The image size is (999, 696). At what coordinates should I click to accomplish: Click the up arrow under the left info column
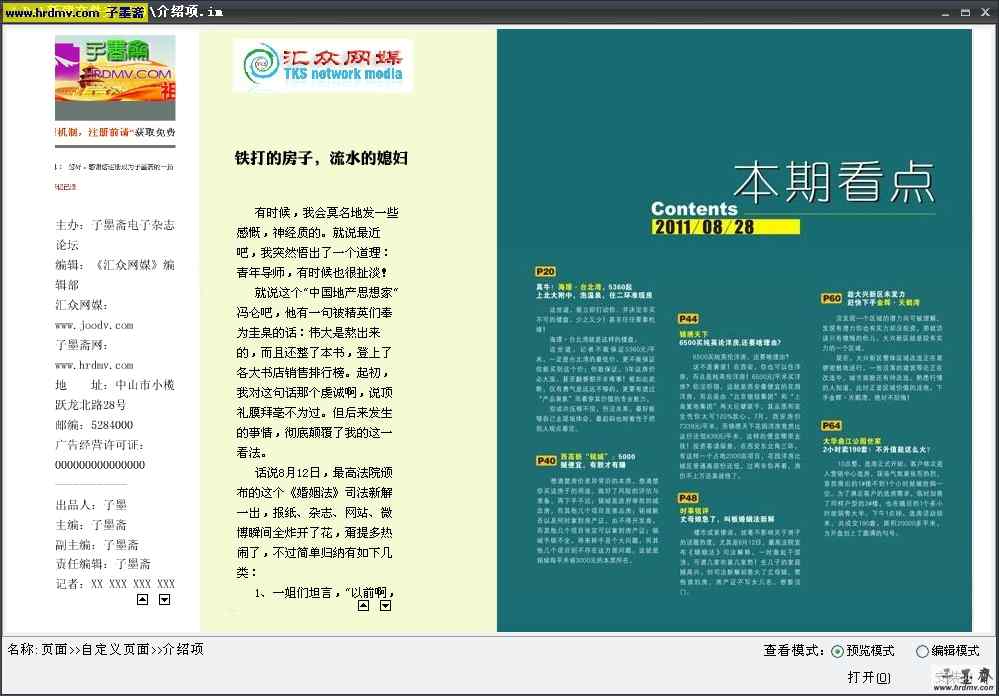tap(143, 599)
